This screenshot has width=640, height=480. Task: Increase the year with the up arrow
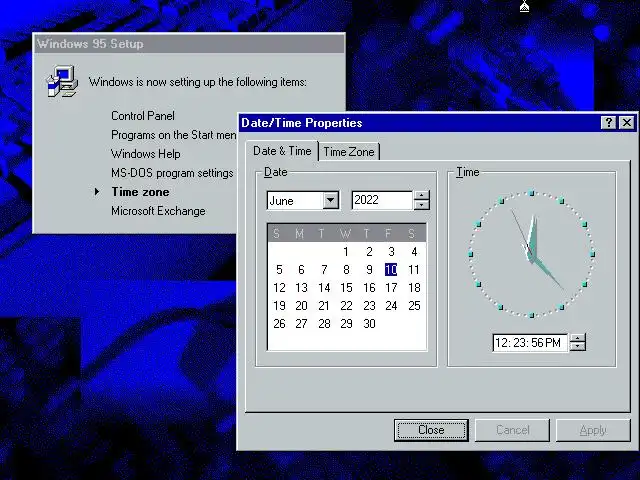[x=422, y=195]
